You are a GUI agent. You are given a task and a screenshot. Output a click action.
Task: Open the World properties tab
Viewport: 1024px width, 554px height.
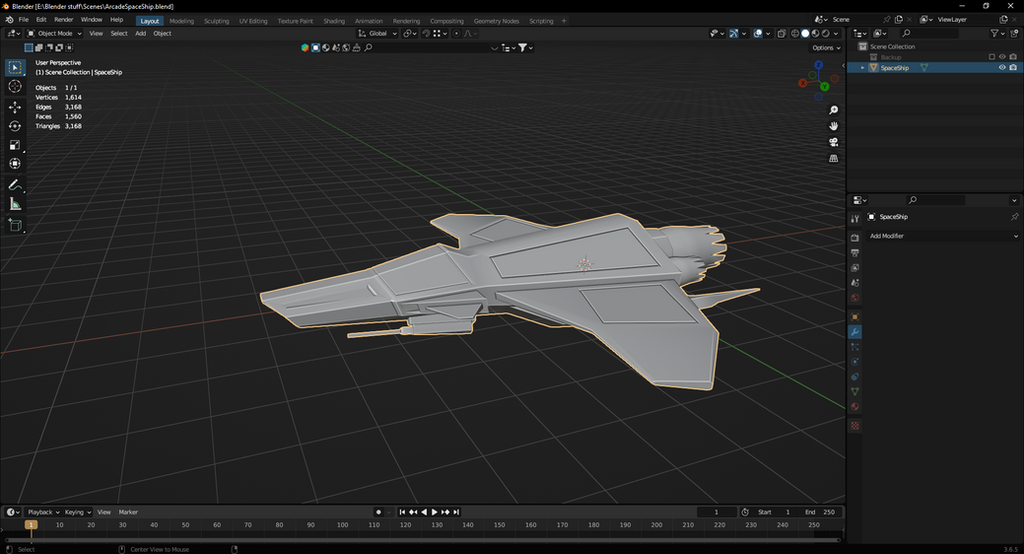(x=855, y=298)
